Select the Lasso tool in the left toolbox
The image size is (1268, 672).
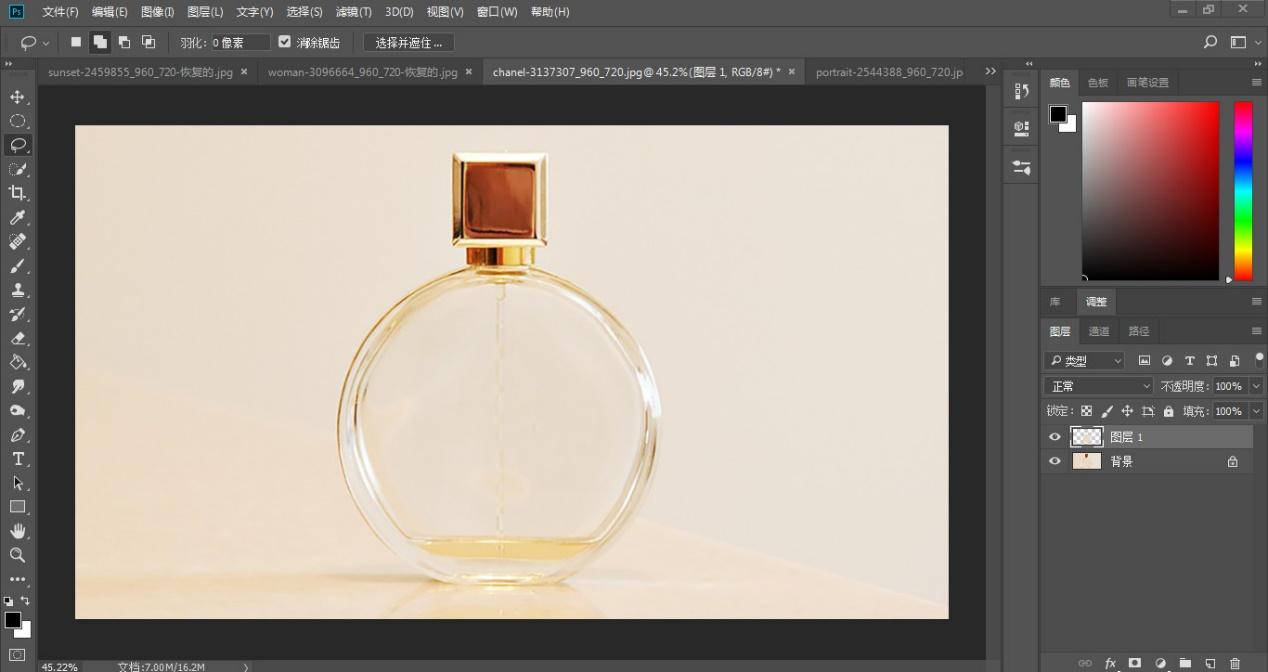click(x=17, y=145)
